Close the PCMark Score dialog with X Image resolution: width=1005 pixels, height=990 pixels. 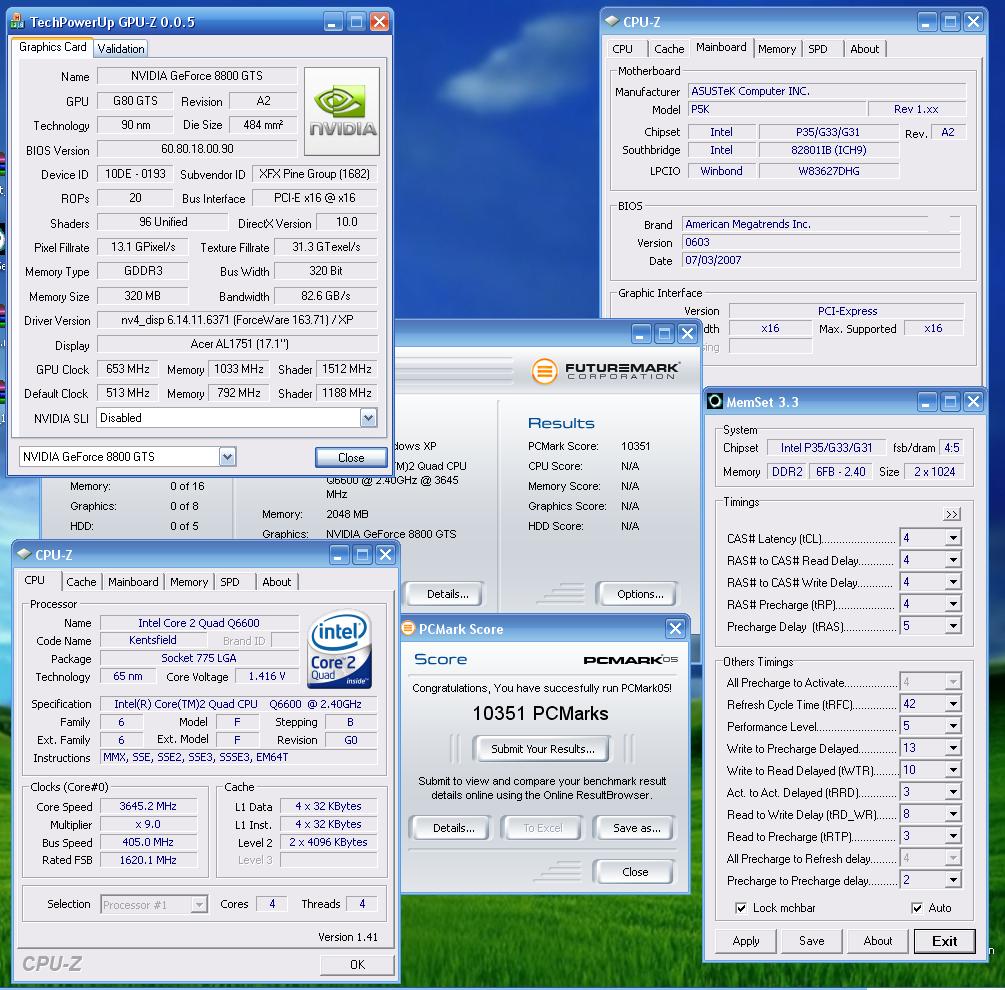(x=676, y=629)
